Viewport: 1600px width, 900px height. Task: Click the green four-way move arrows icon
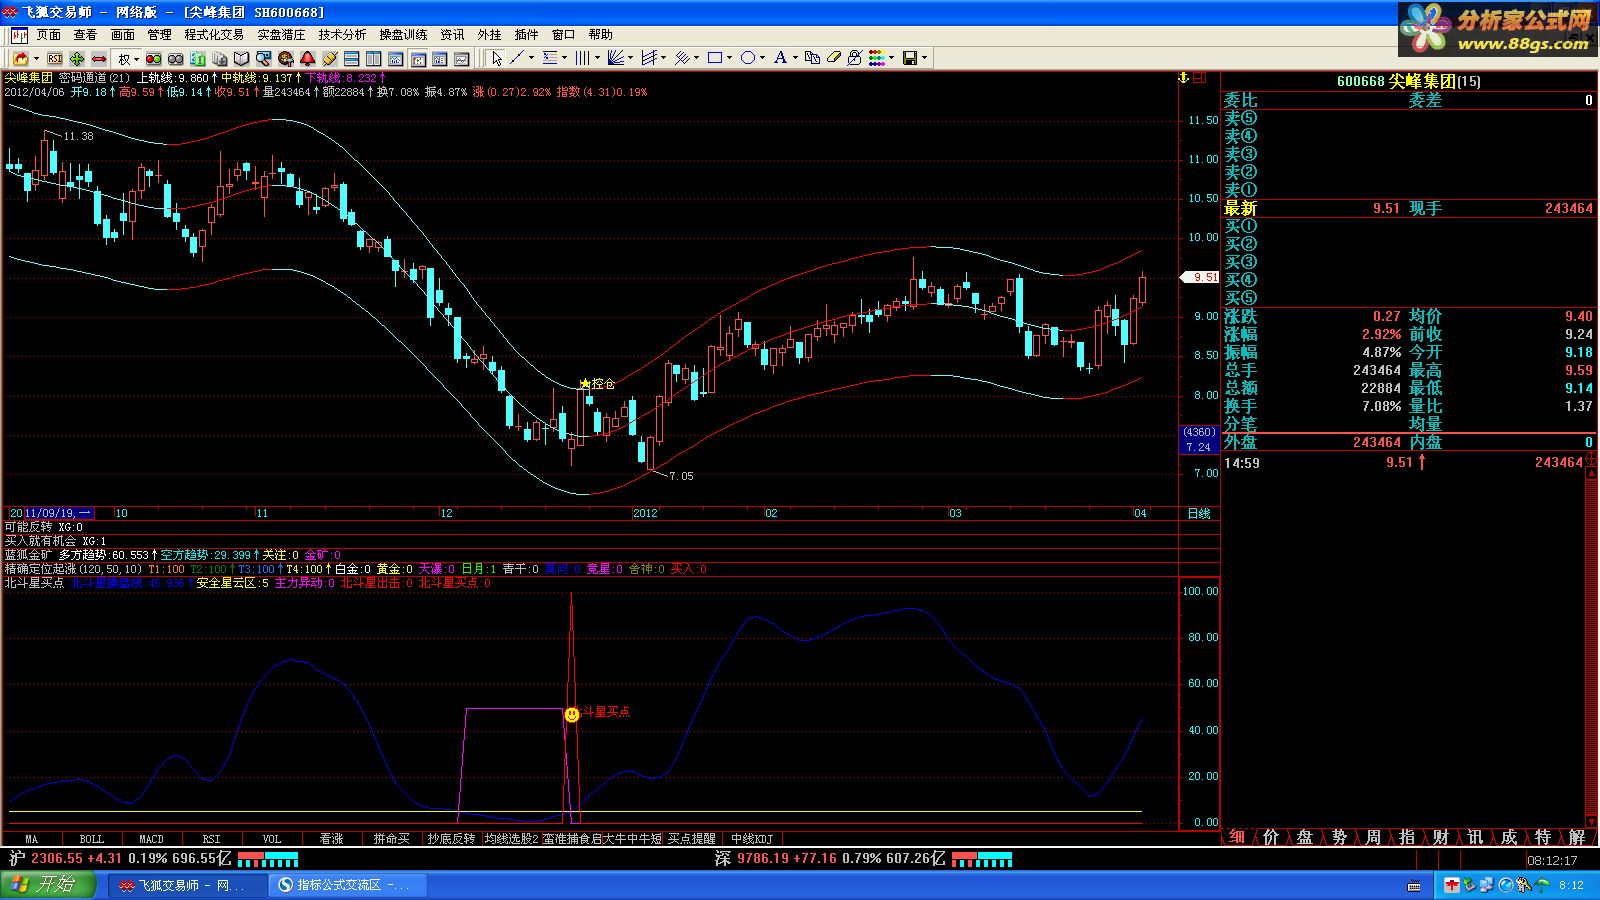pos(77,59)
